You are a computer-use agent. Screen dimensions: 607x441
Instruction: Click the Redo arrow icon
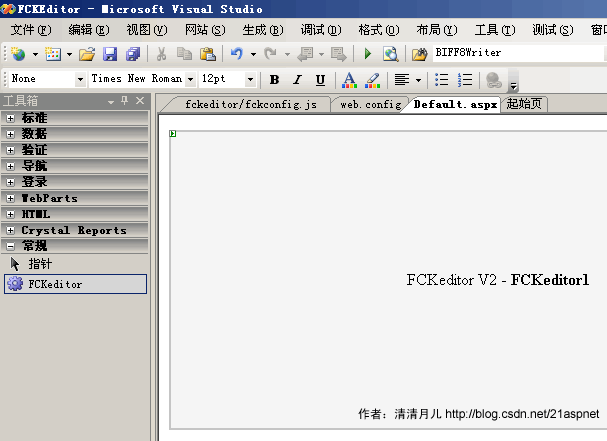coord(271,53)
